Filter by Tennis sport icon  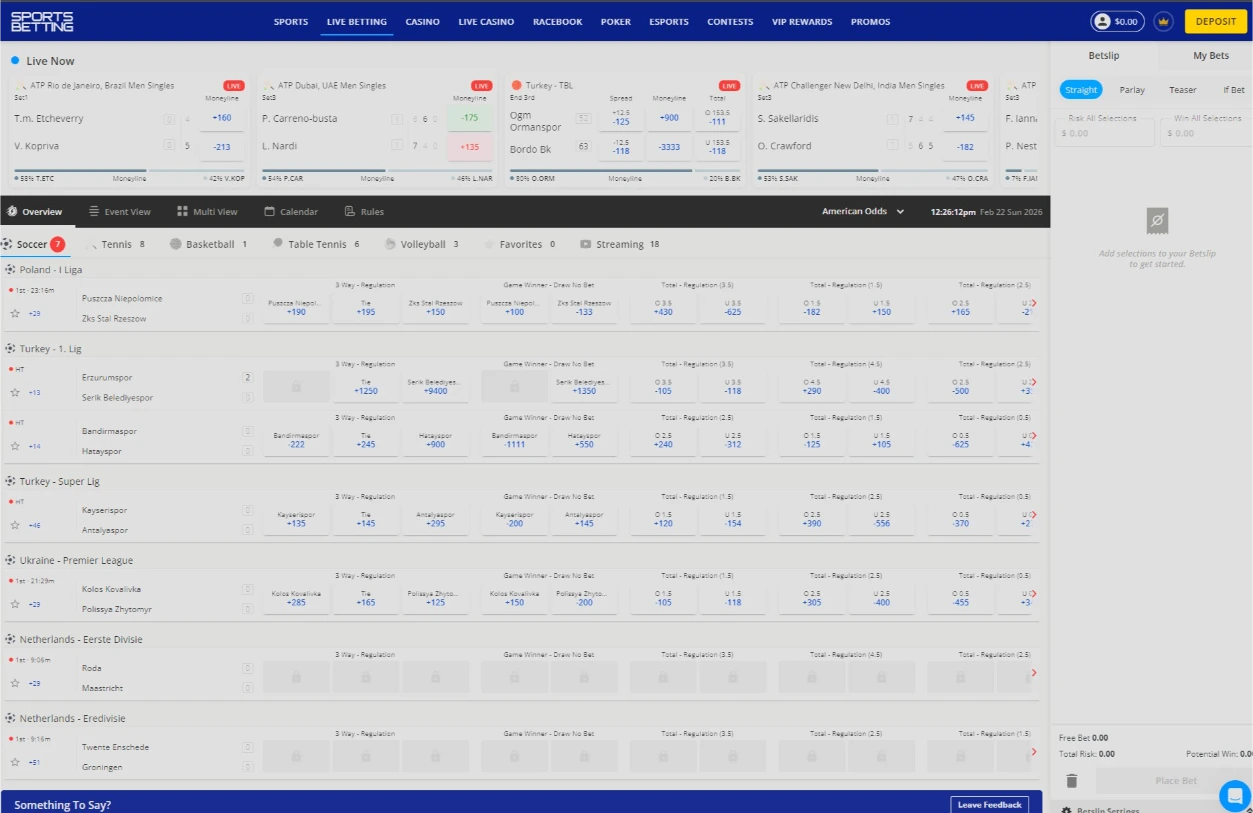click(92, 245)
